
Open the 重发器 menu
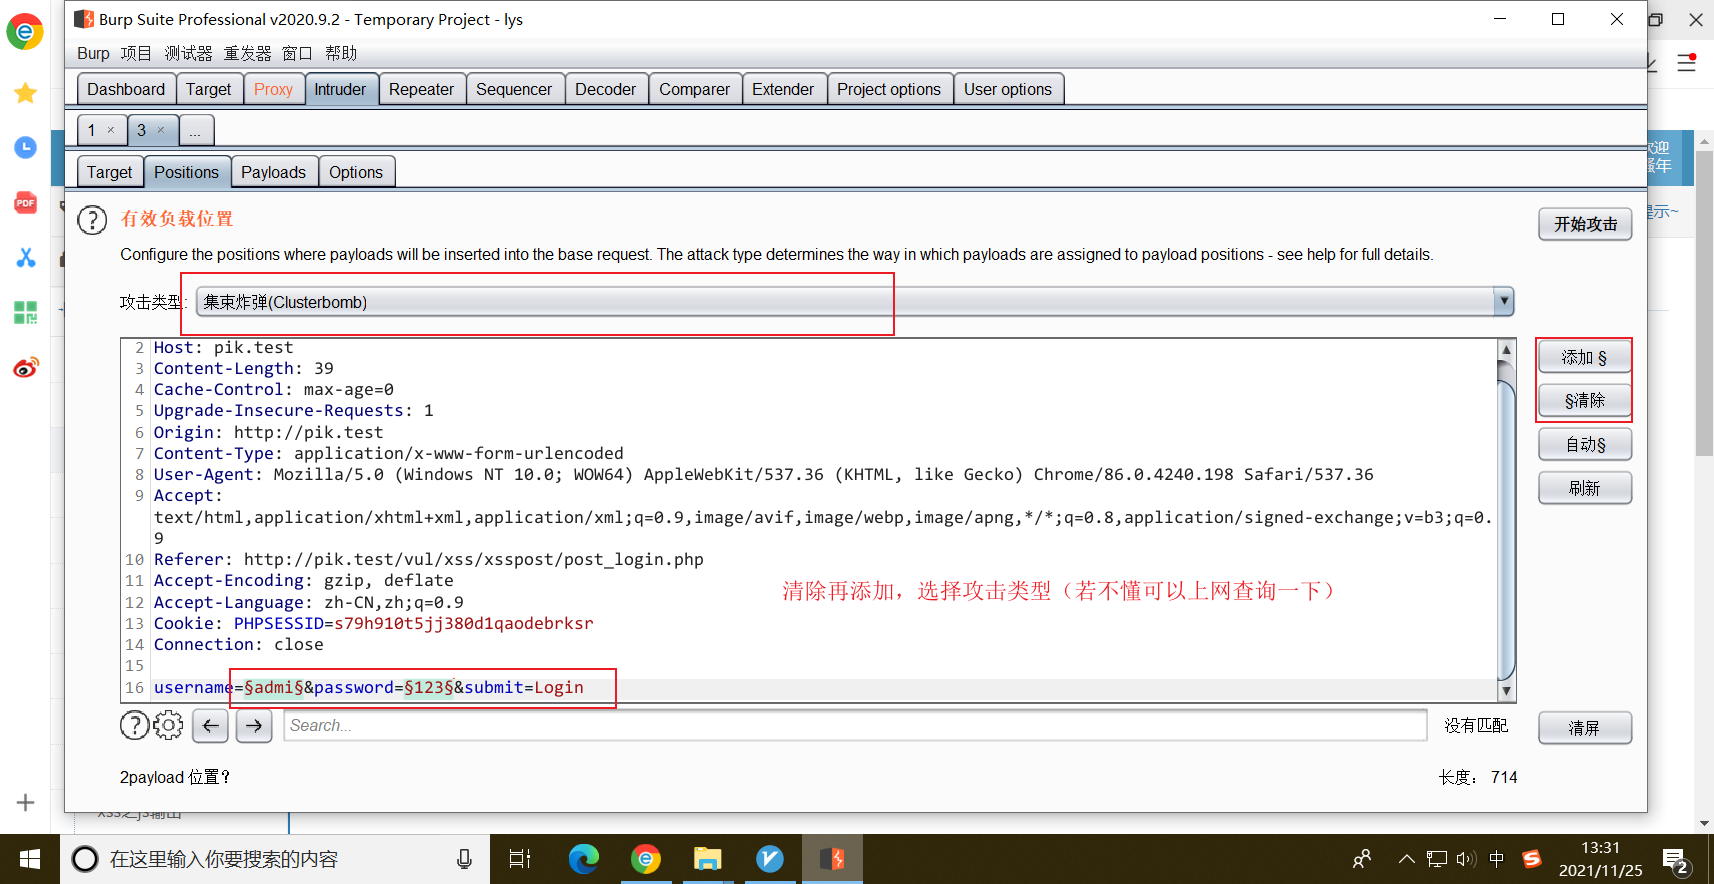[247, 53]
